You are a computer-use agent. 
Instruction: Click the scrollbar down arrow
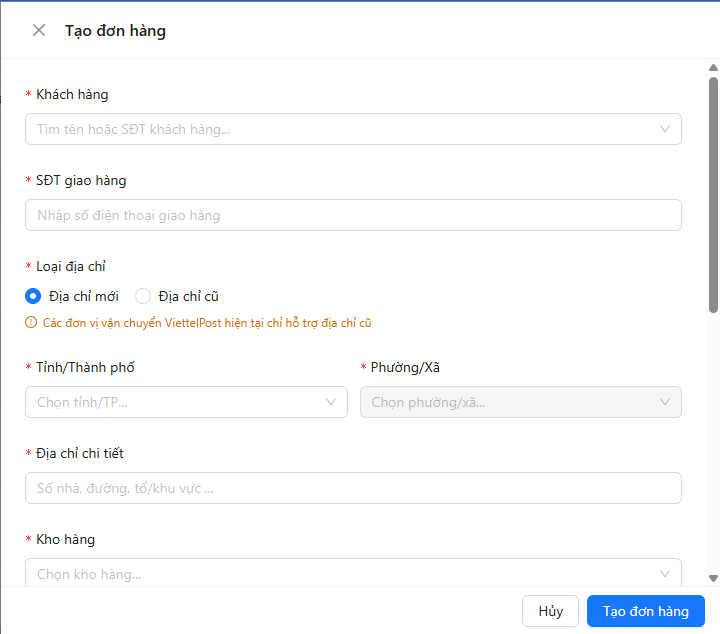coord(713,578)
